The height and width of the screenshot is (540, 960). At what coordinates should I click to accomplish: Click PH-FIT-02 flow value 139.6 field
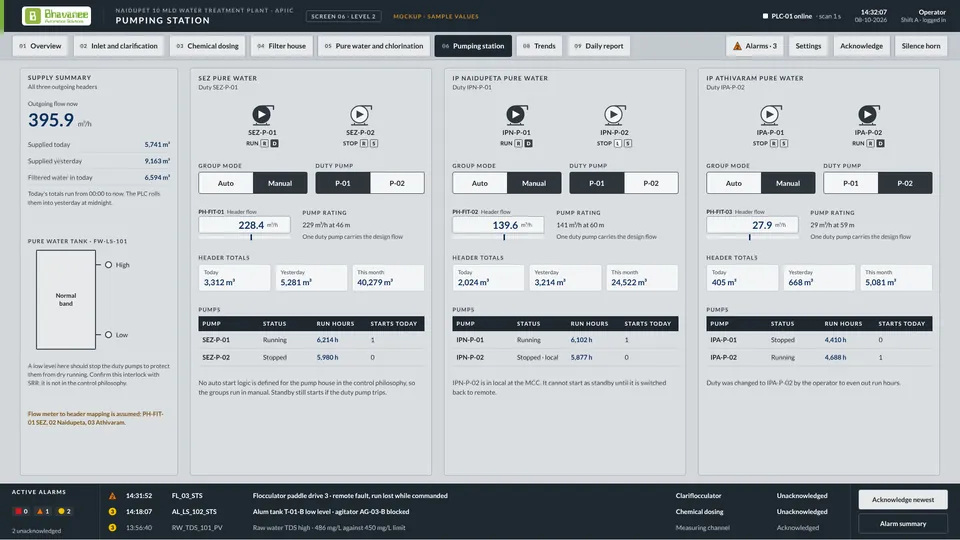click(498, 225)
